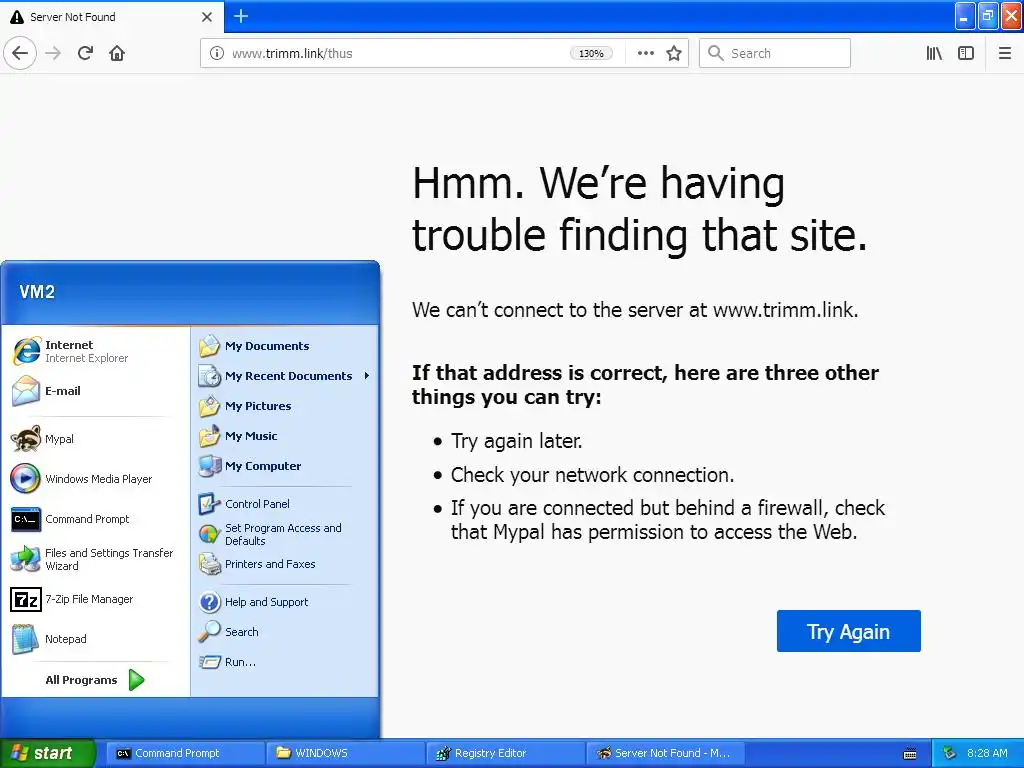Open E-mail from Start menu
Screen dimensions: 1024x768
pyautogui.click(x=95, y=391)
